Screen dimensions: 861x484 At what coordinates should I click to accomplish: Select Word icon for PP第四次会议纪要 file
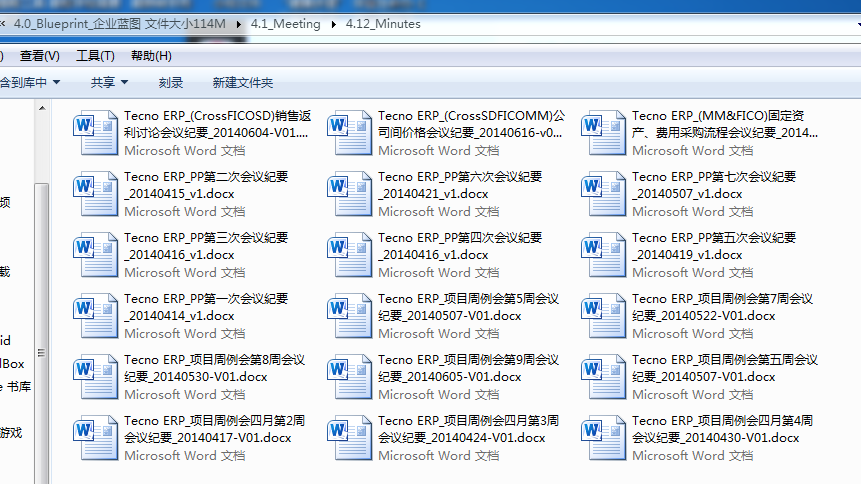coord(349,255)
